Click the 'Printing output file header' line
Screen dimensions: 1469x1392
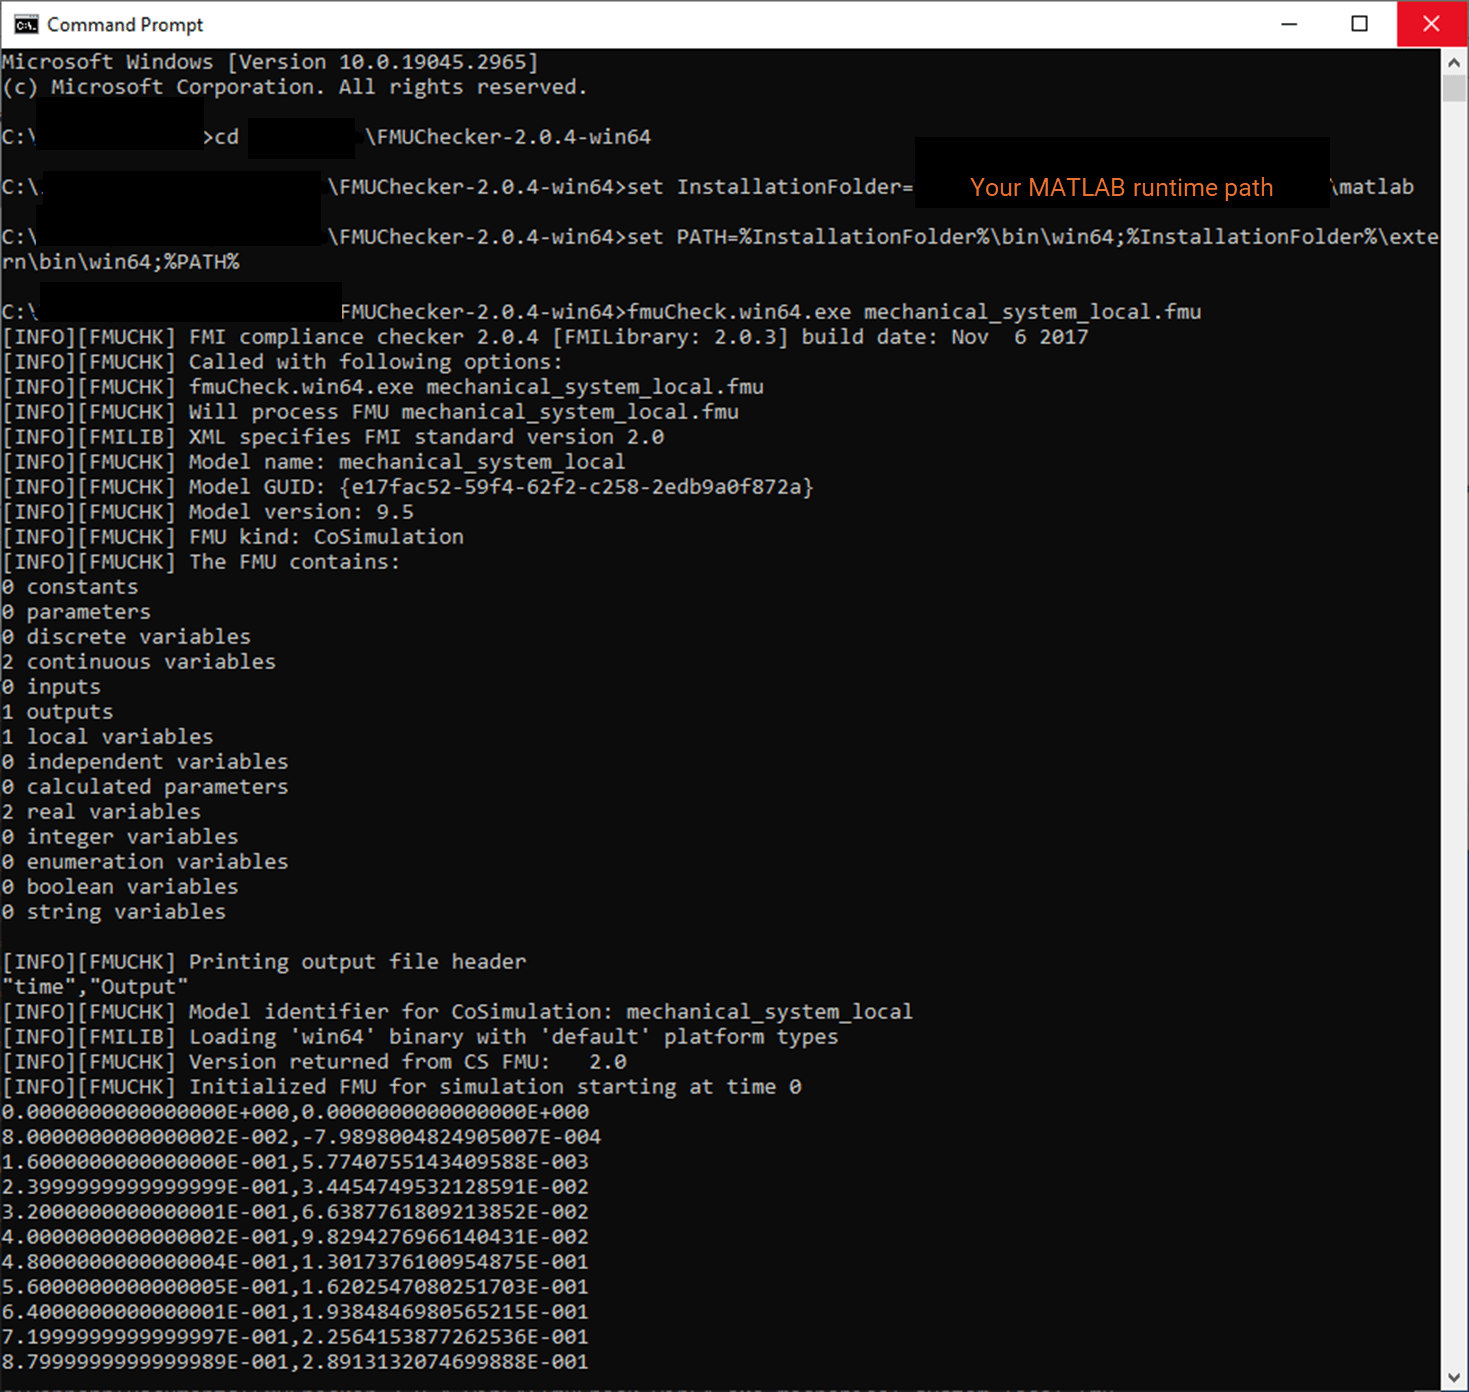pos(264,962)
